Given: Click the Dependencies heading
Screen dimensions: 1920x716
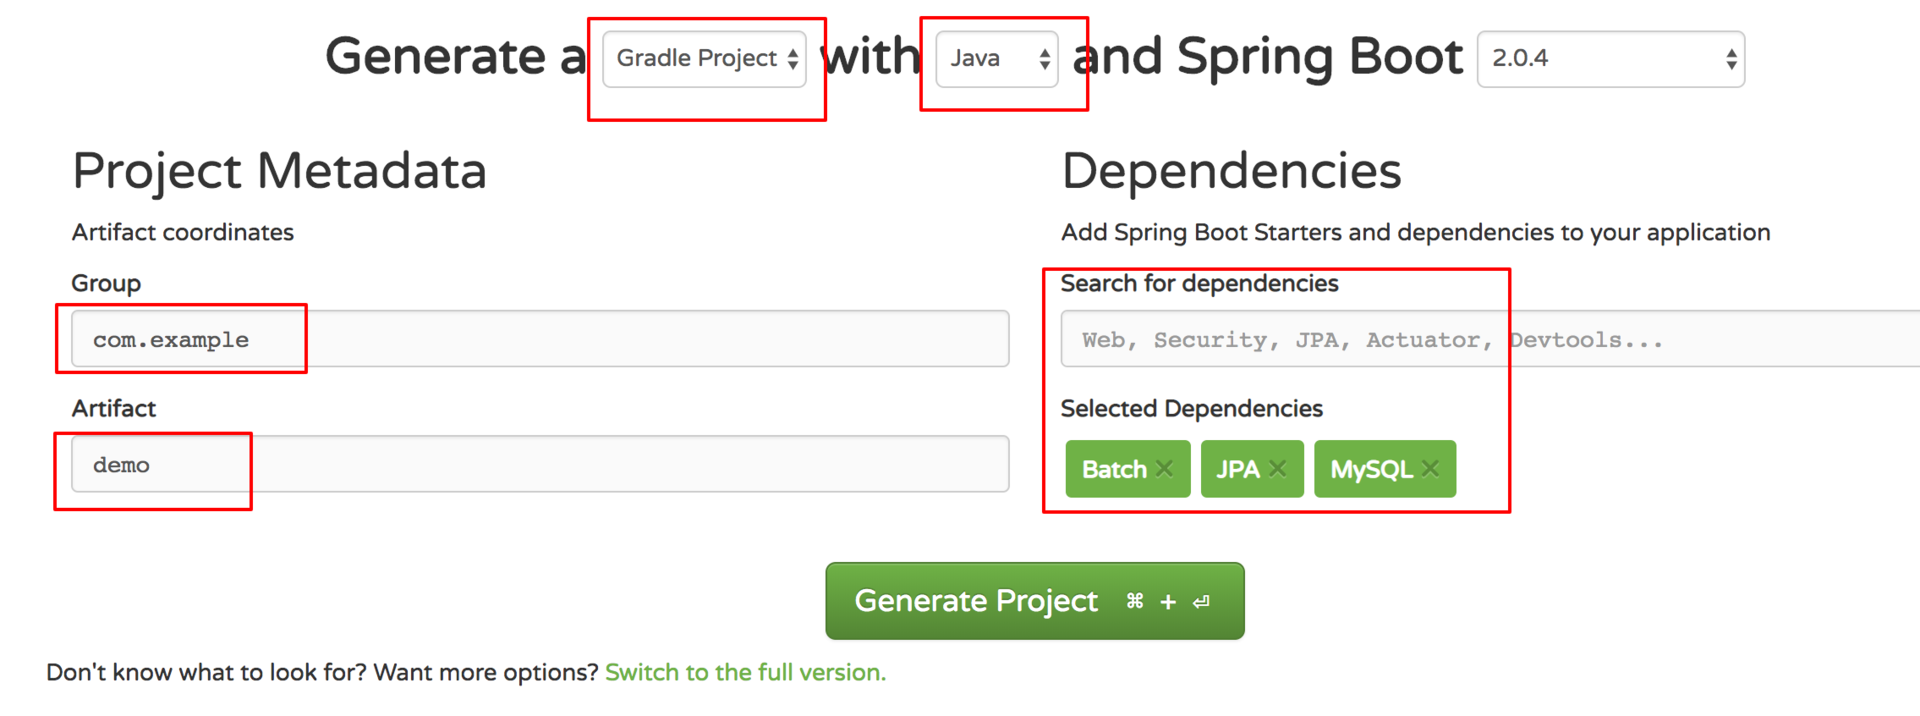Looking at the screenshot, I should (1231, 171).
